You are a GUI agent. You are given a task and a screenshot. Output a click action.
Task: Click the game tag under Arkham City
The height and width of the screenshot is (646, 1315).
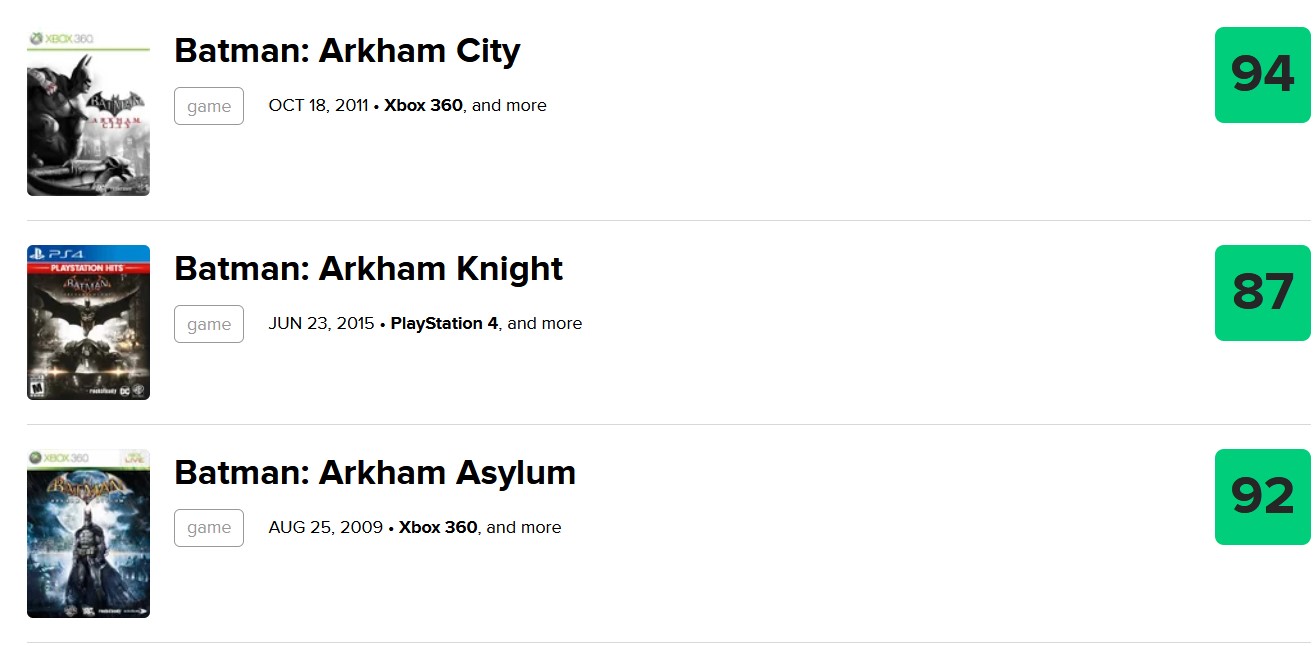[209, 106]
